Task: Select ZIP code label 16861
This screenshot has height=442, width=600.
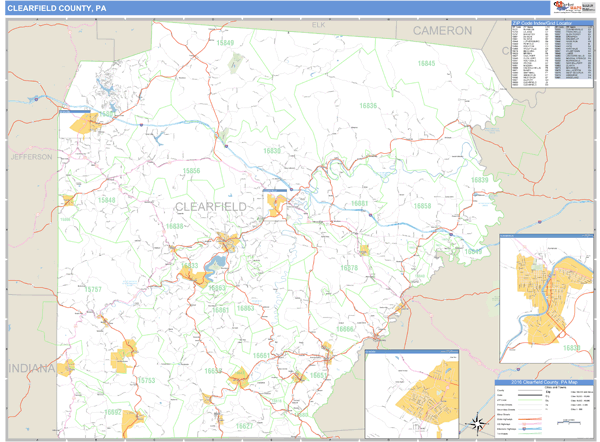Action: [x=220, y=310]
